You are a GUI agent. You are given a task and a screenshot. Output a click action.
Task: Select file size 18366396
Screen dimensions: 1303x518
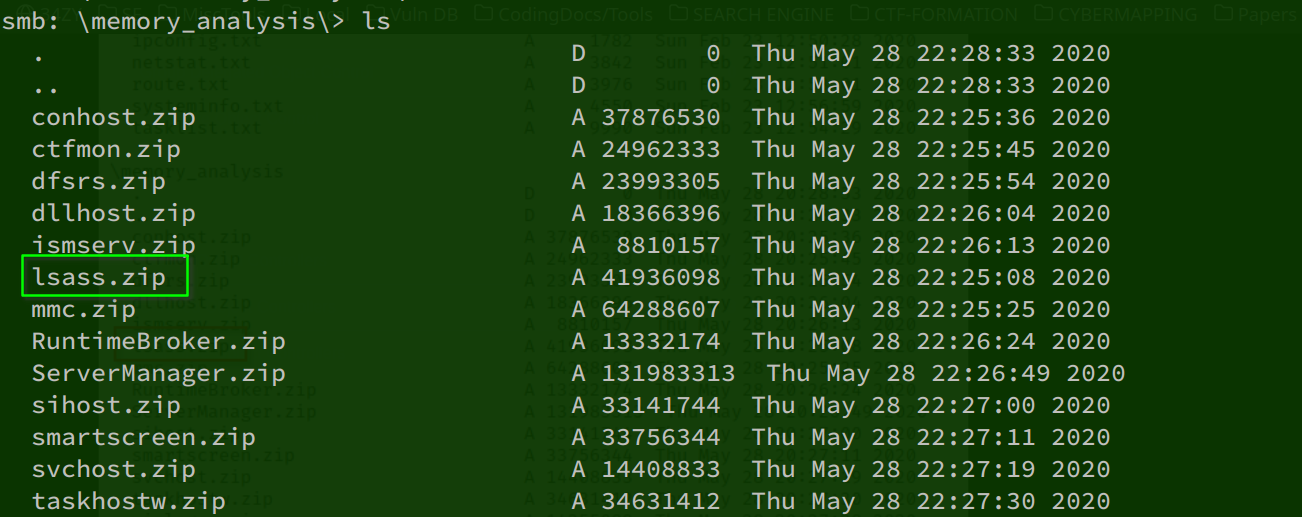(x=661, y=214)
